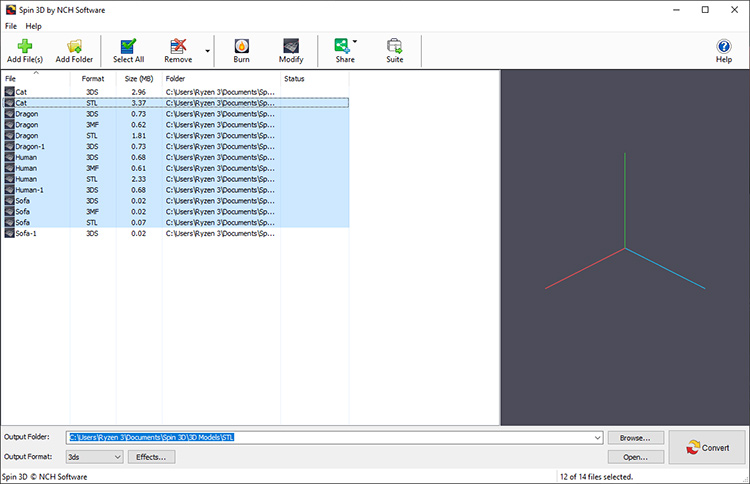
Task: Click the Spin 3D app icon in title bar
Action: tap(11, 10)
